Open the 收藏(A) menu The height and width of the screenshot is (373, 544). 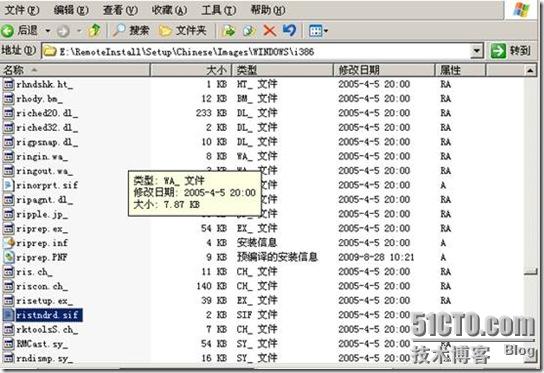169,10
